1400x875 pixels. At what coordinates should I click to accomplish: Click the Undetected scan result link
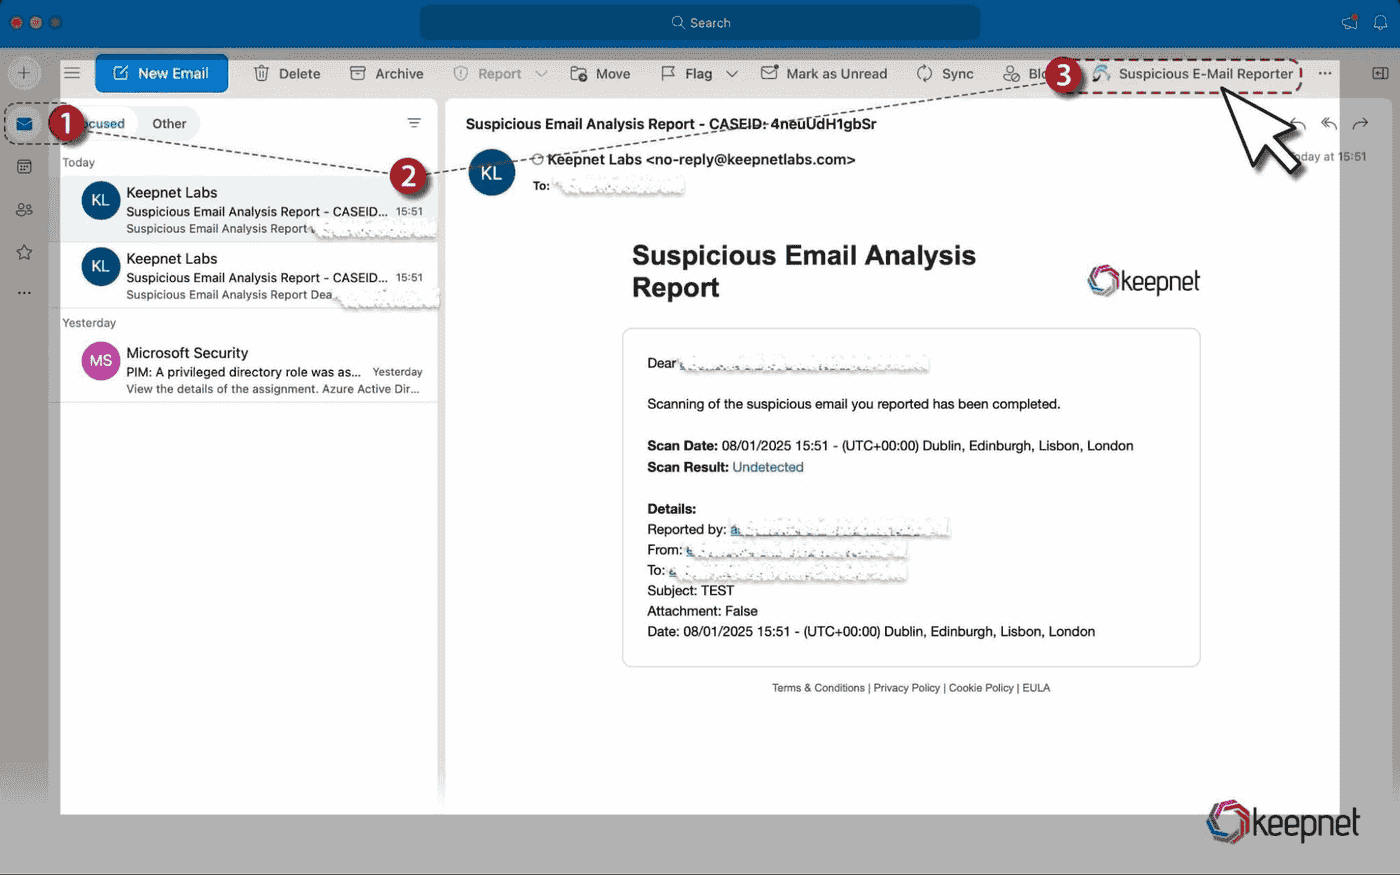point(768,467)
